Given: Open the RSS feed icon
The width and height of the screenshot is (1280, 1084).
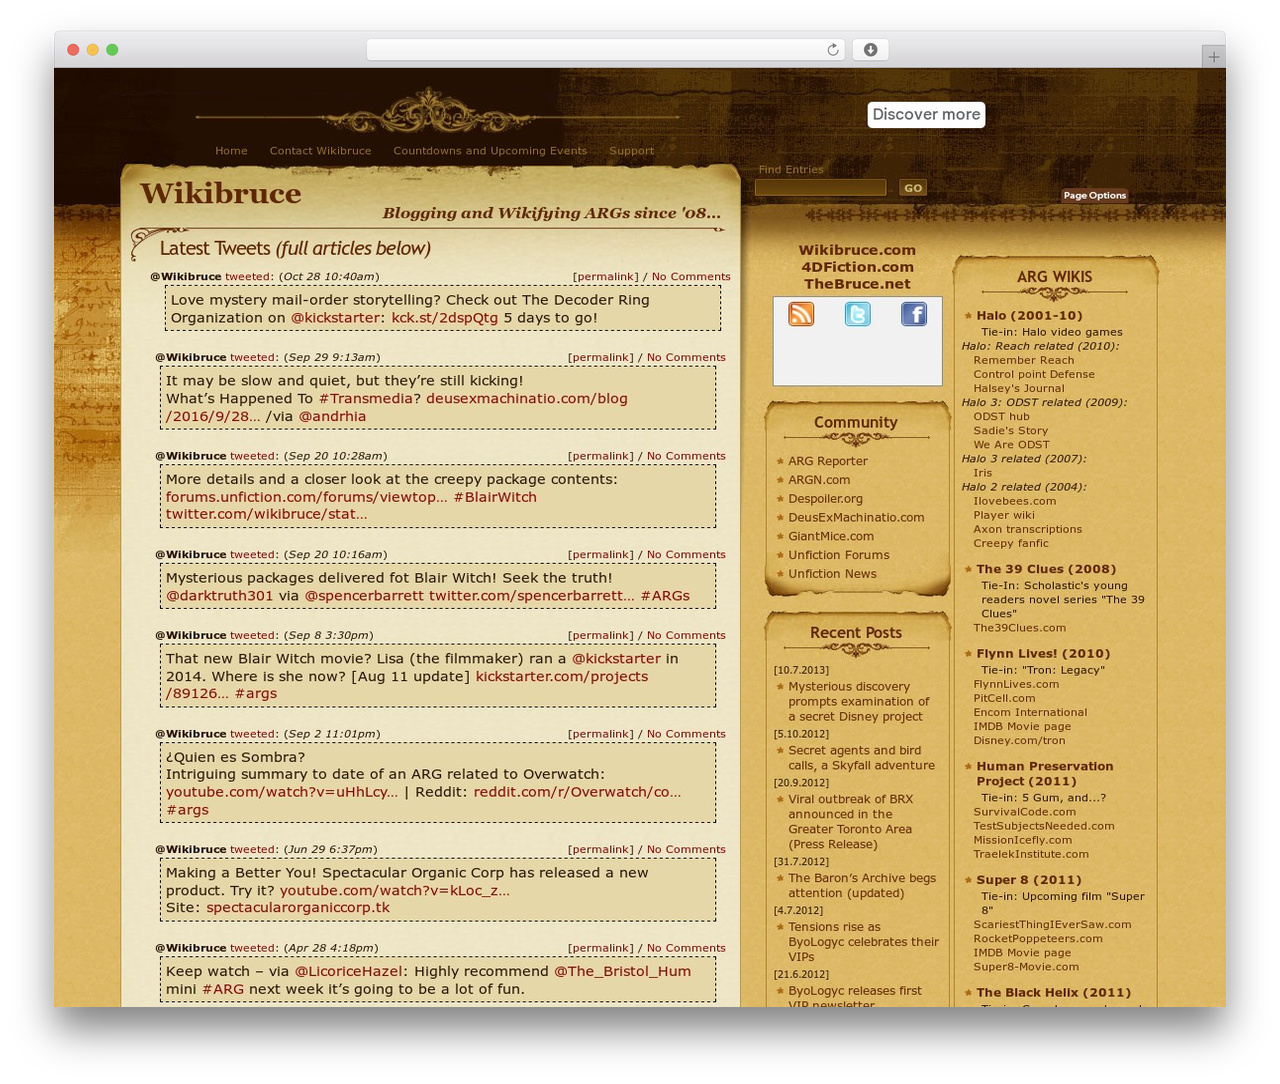Looking at the screenshot, I should pos(801,314).
